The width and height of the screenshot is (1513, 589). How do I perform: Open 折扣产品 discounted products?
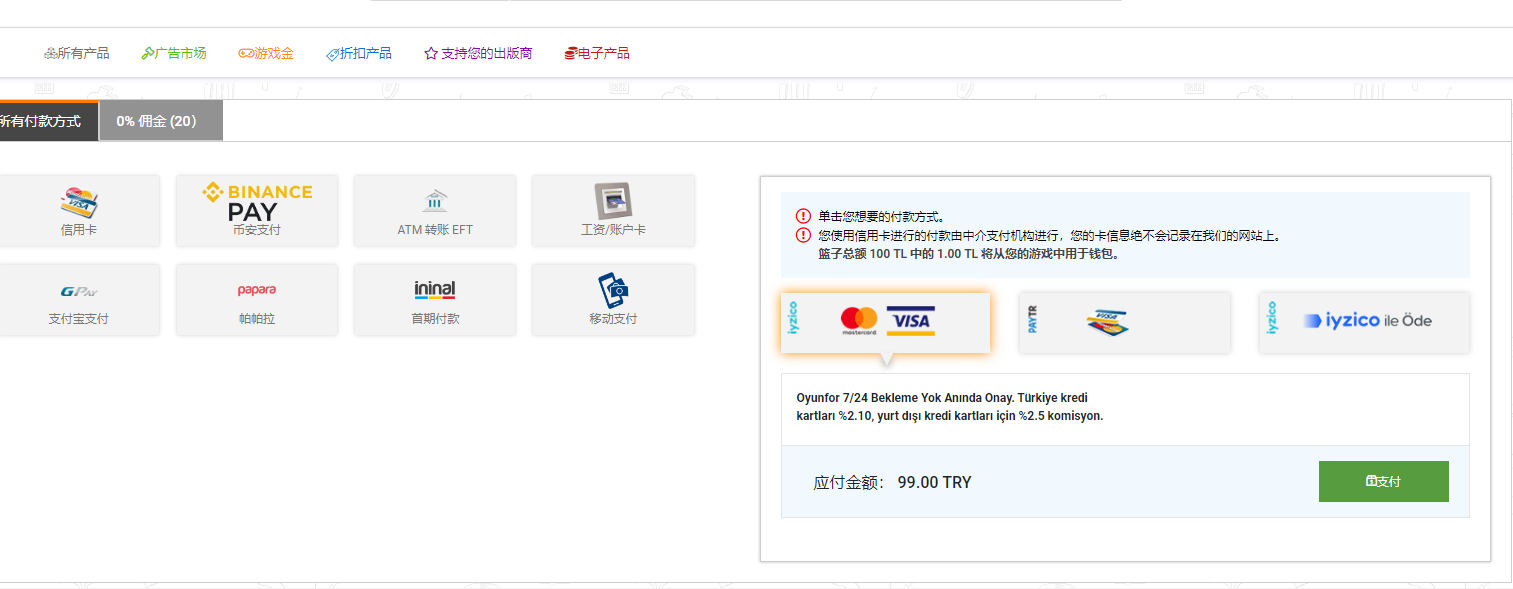(x=359, y=53)
